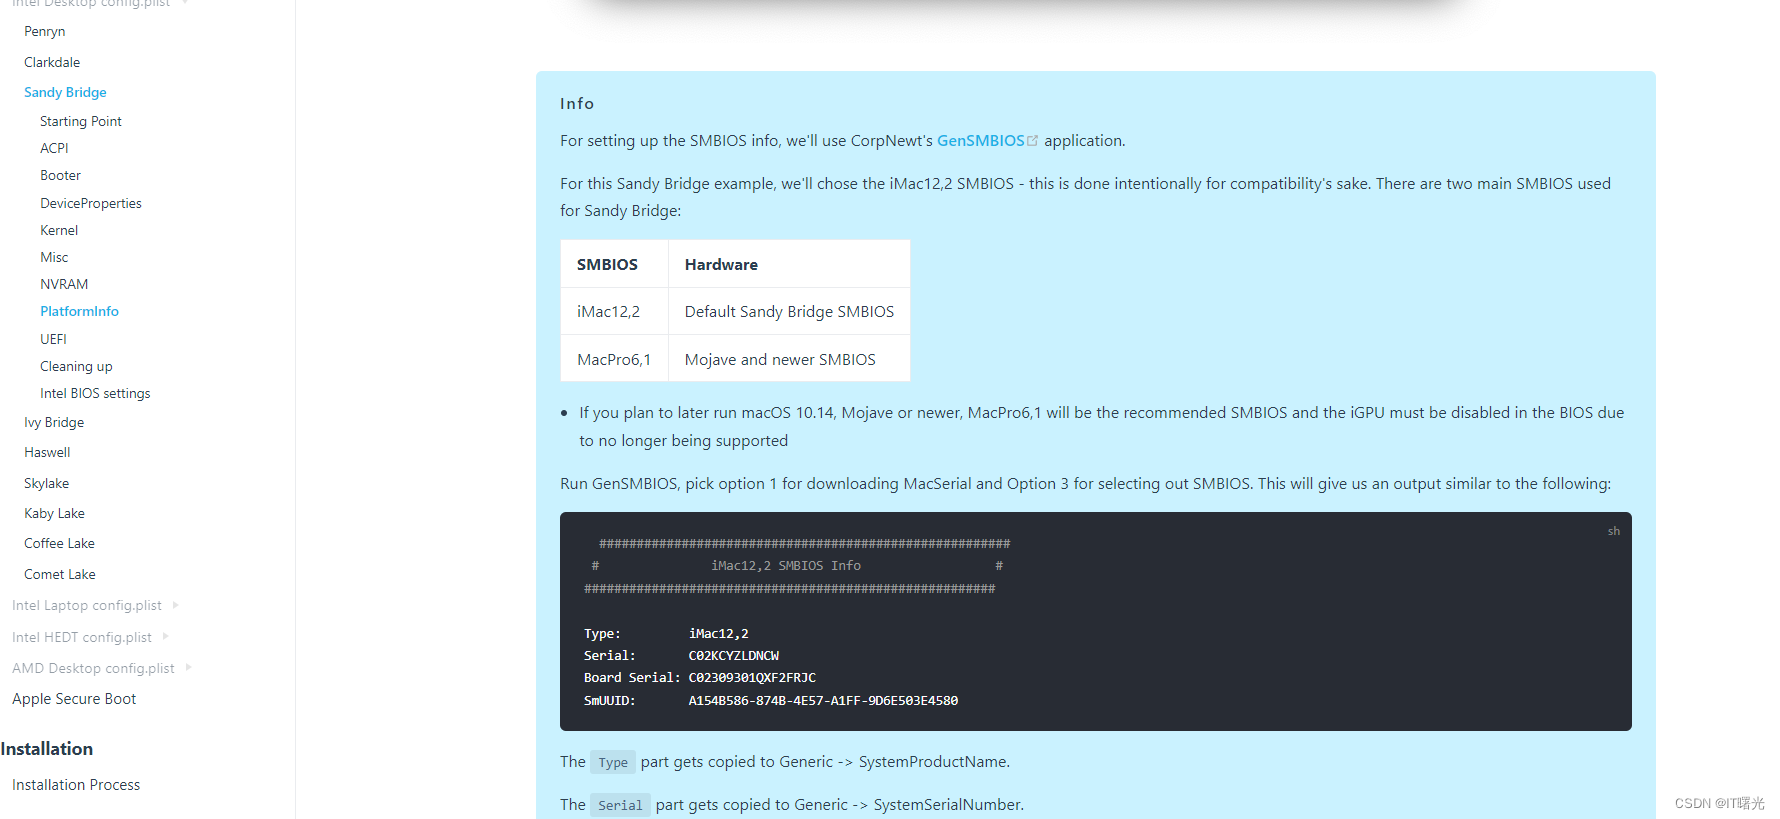Open the Penryn sidebar page
This screenshot has height=819, width=1780.
(x=44, y=32)
